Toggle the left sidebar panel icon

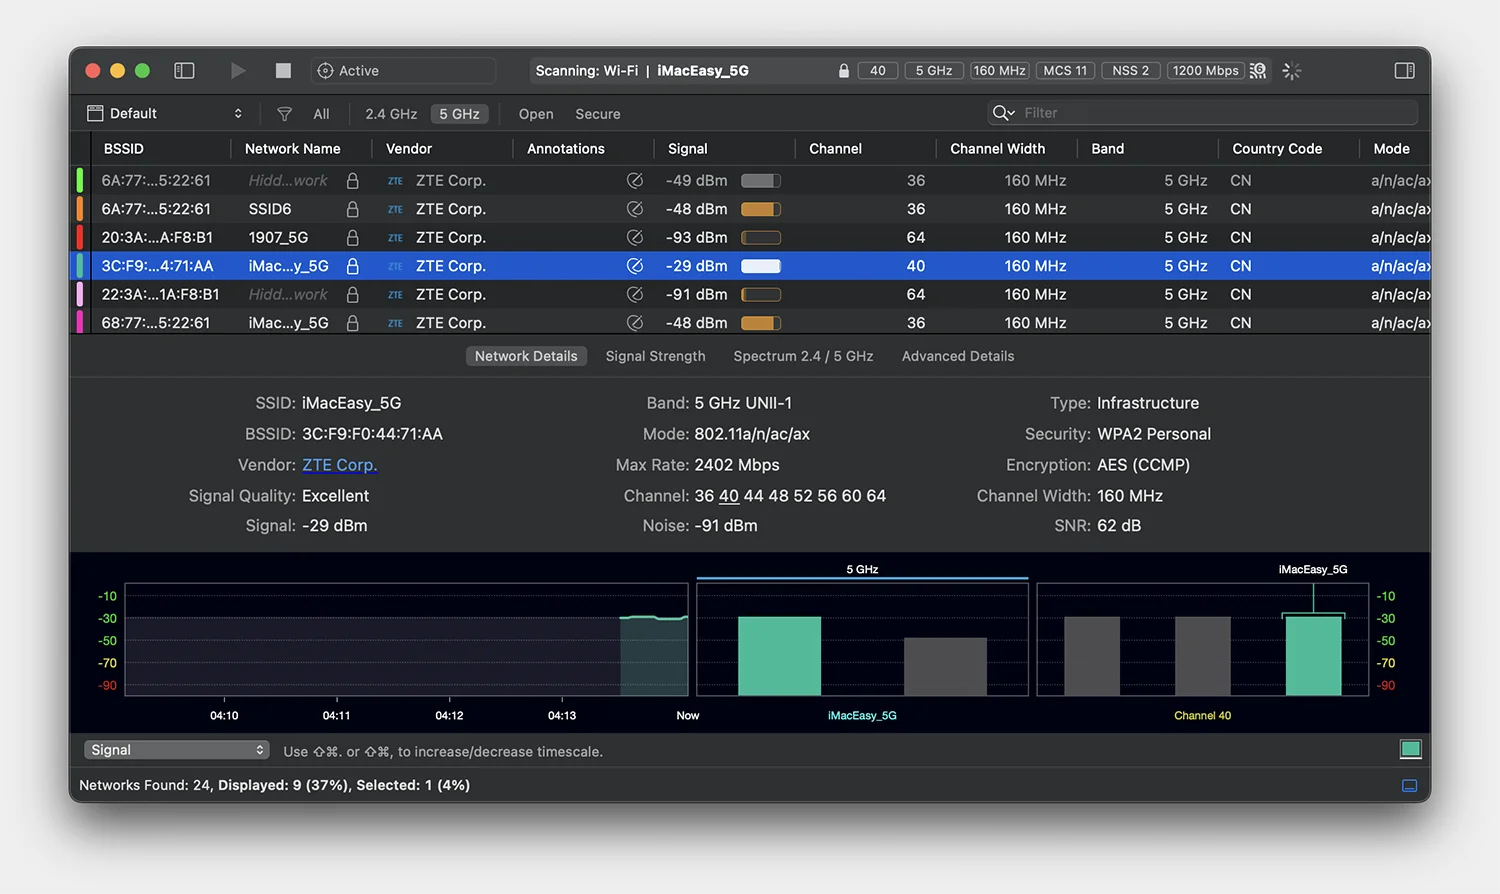[x=184, y=71]
